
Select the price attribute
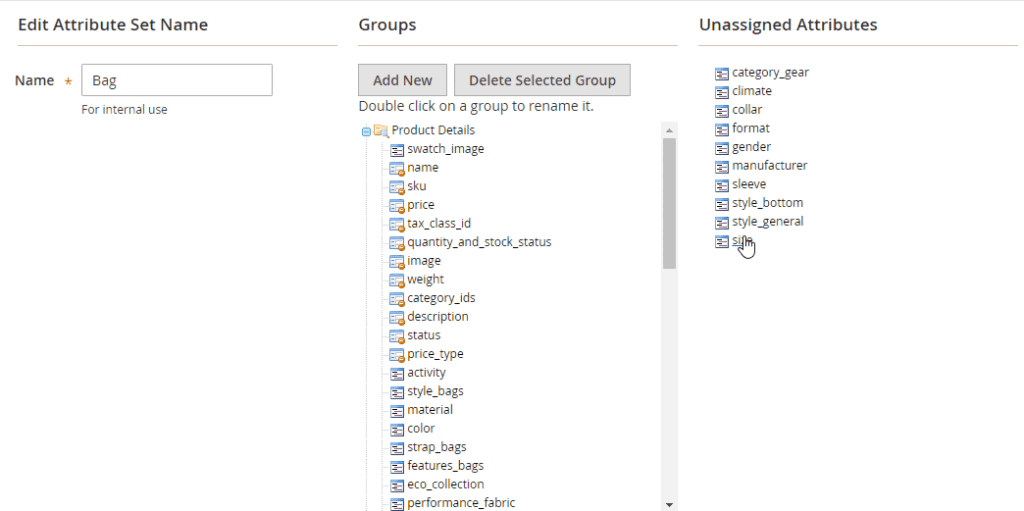(421, 205)
